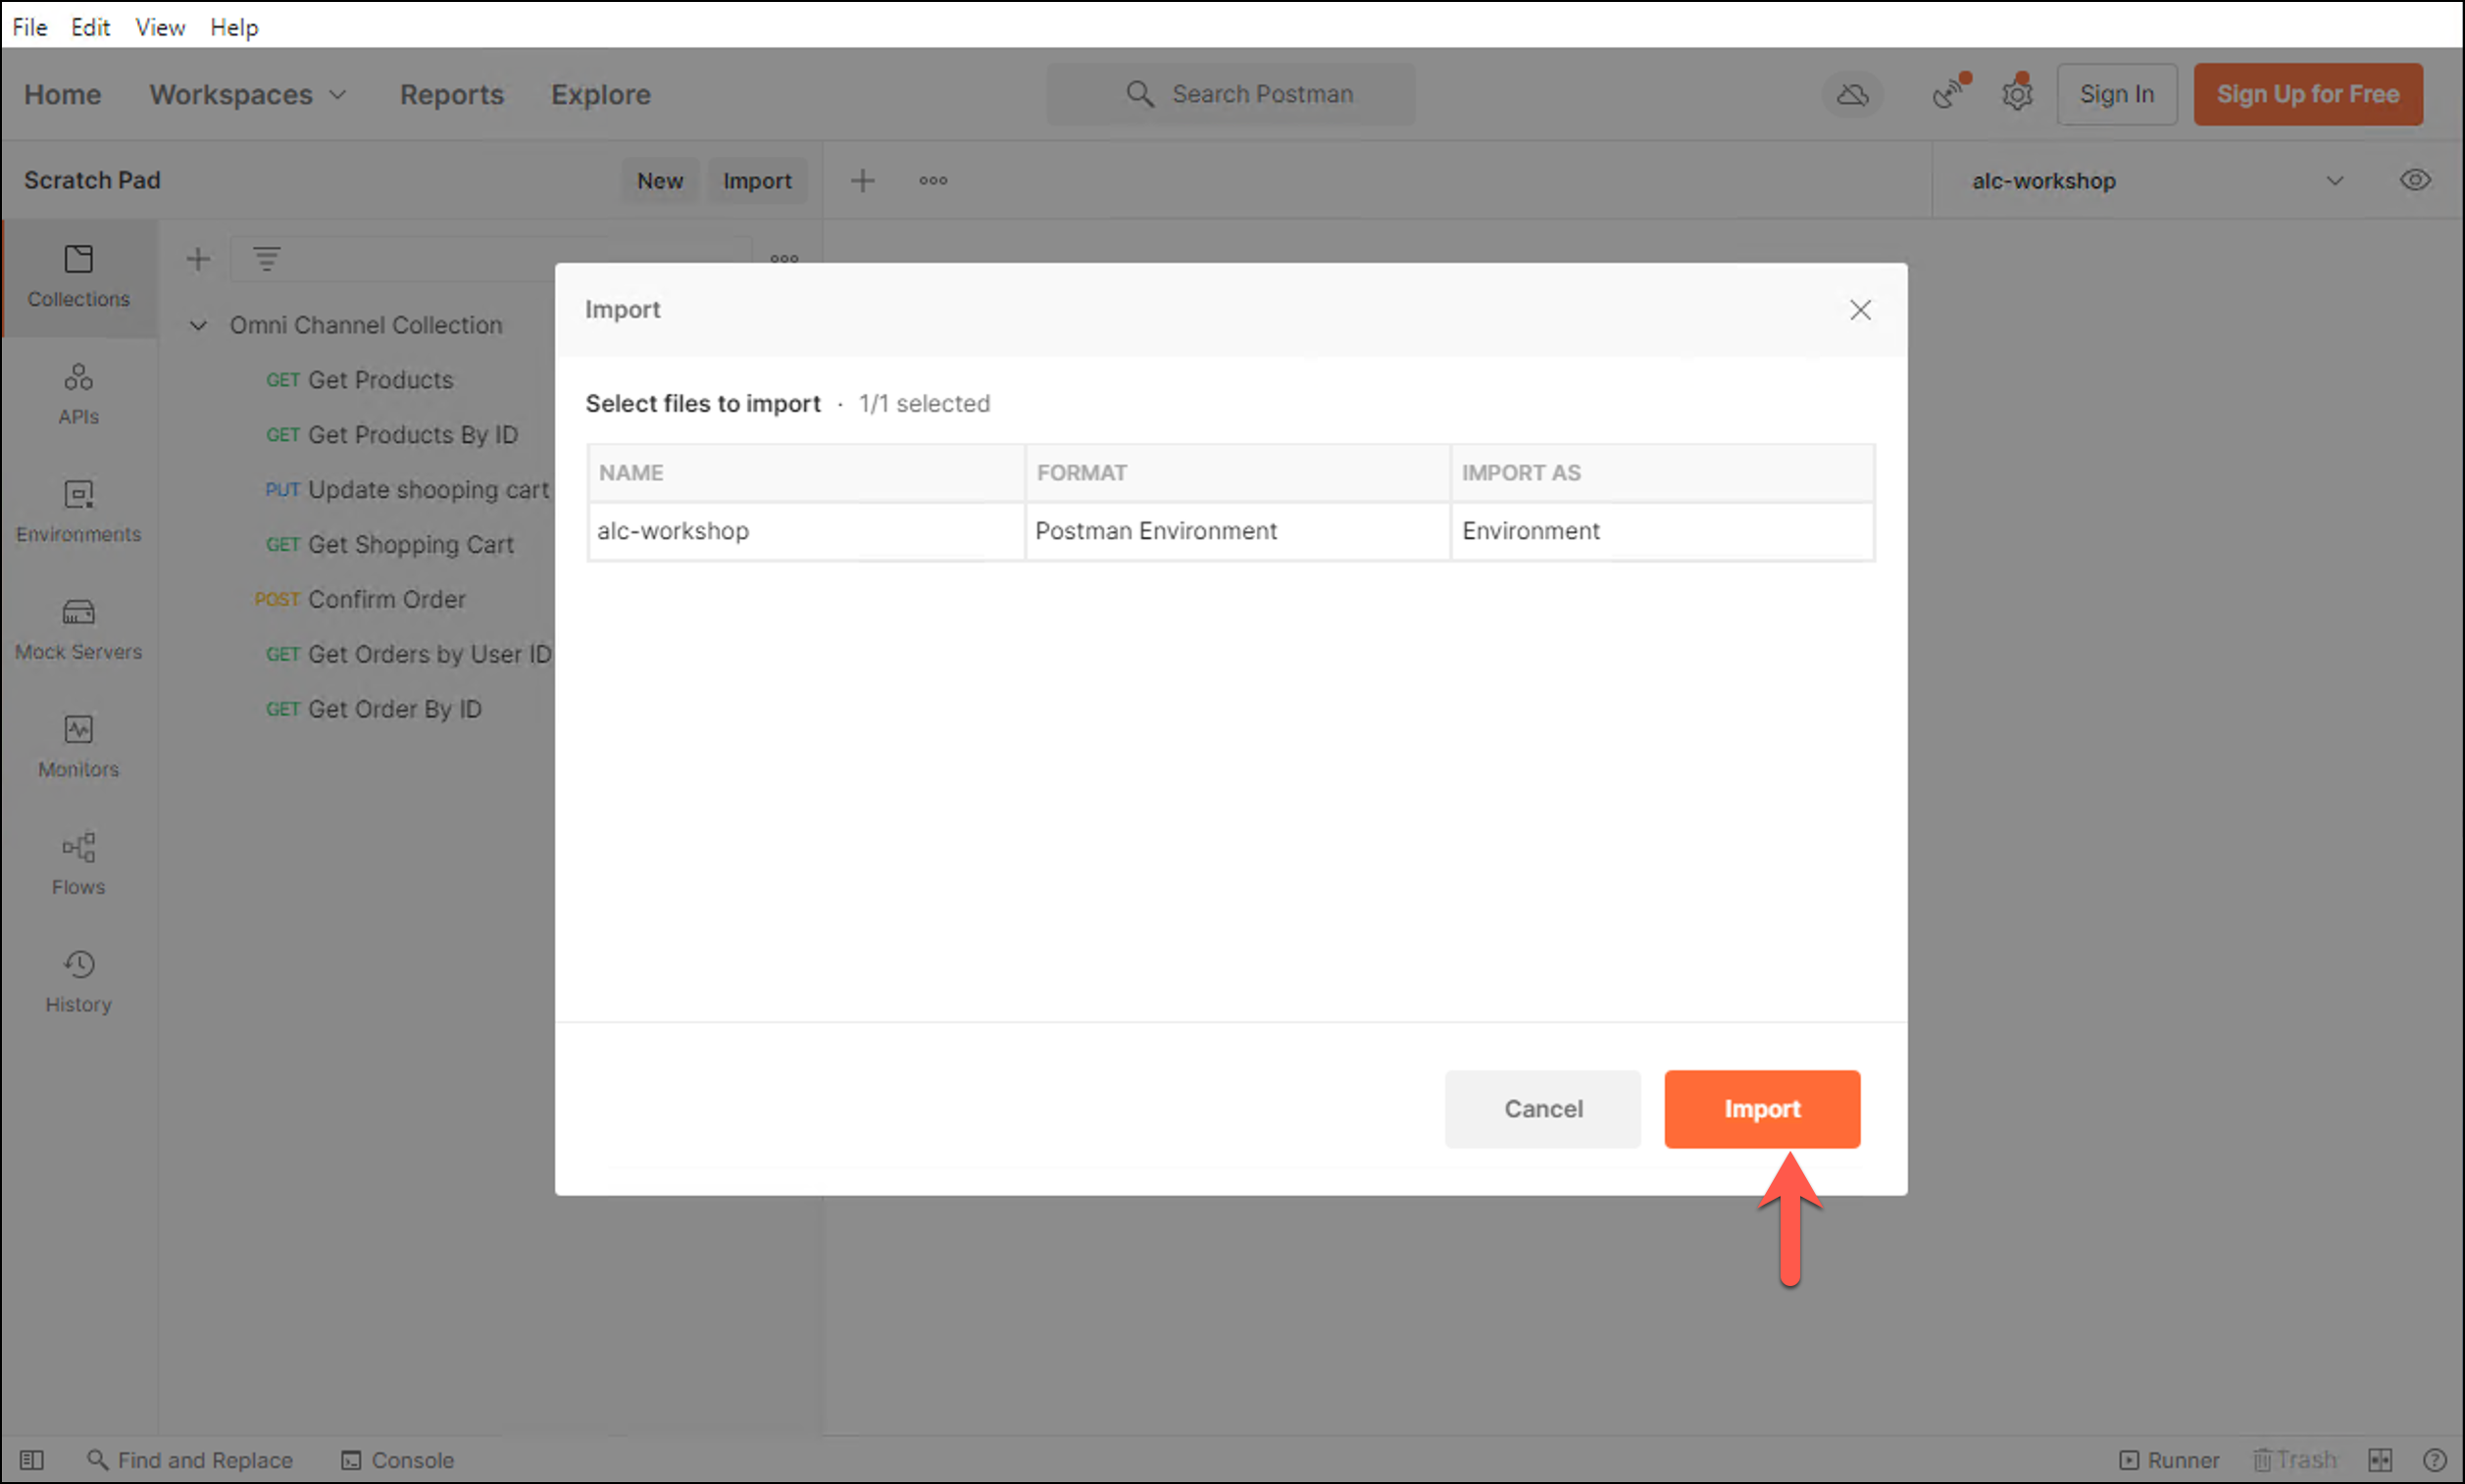Open the Flows sidebar panel
Screen dimensions: 2465x1484
coord(78,863)
